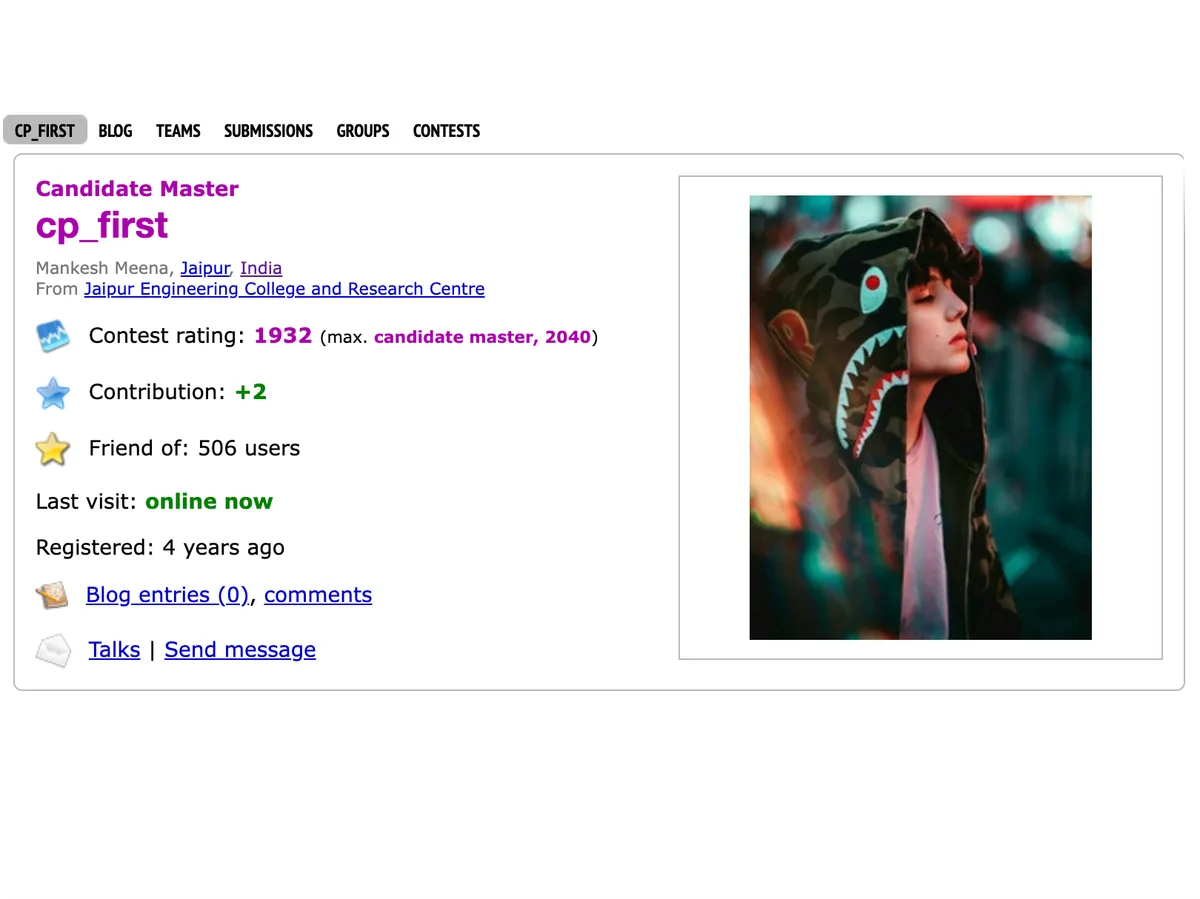This screenshot has height=899, width=1200.
Task: Open the TEAMS tab
Action: (178, 131)
